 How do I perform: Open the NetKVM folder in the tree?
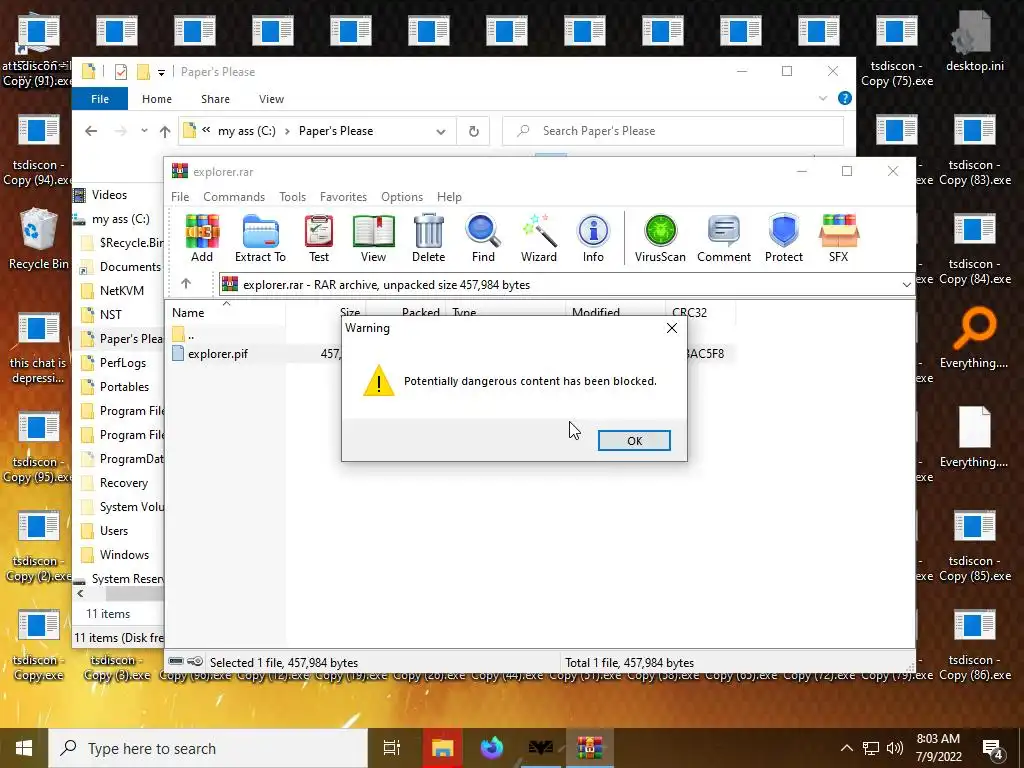click(x=121, y=291)
